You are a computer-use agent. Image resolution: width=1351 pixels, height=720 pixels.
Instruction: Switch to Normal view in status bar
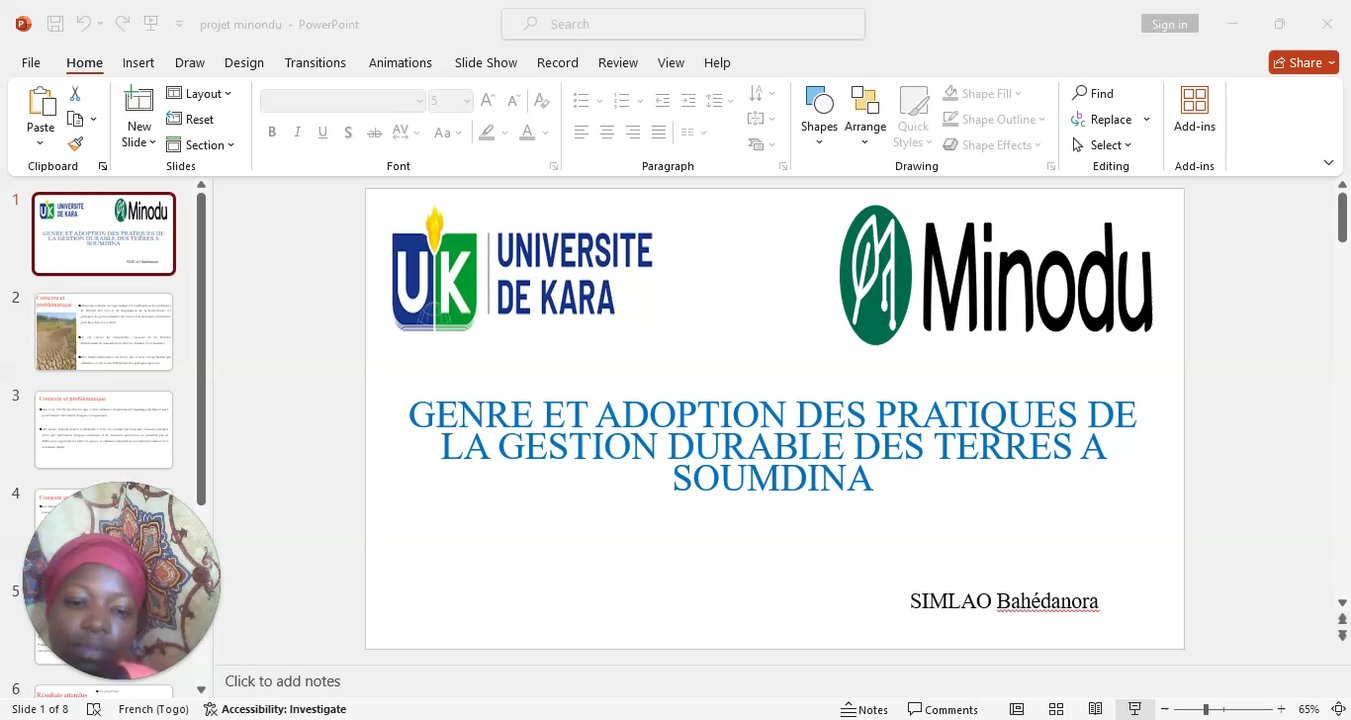(x=1016, y=709)
